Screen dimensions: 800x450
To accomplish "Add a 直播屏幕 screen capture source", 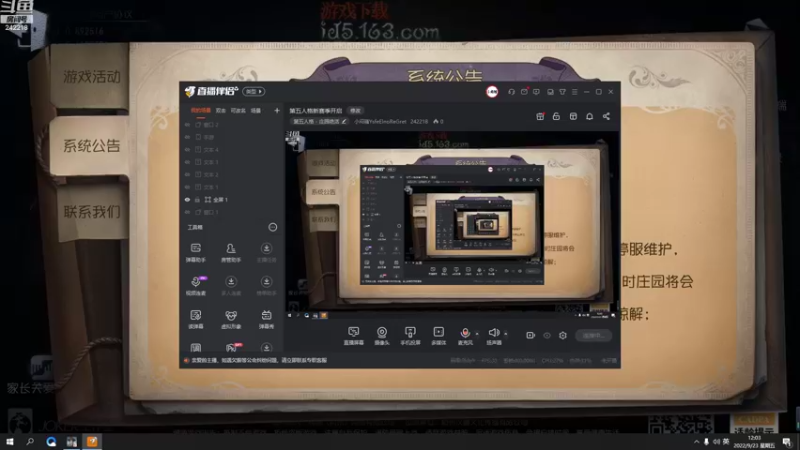I will tap(353, 336).
